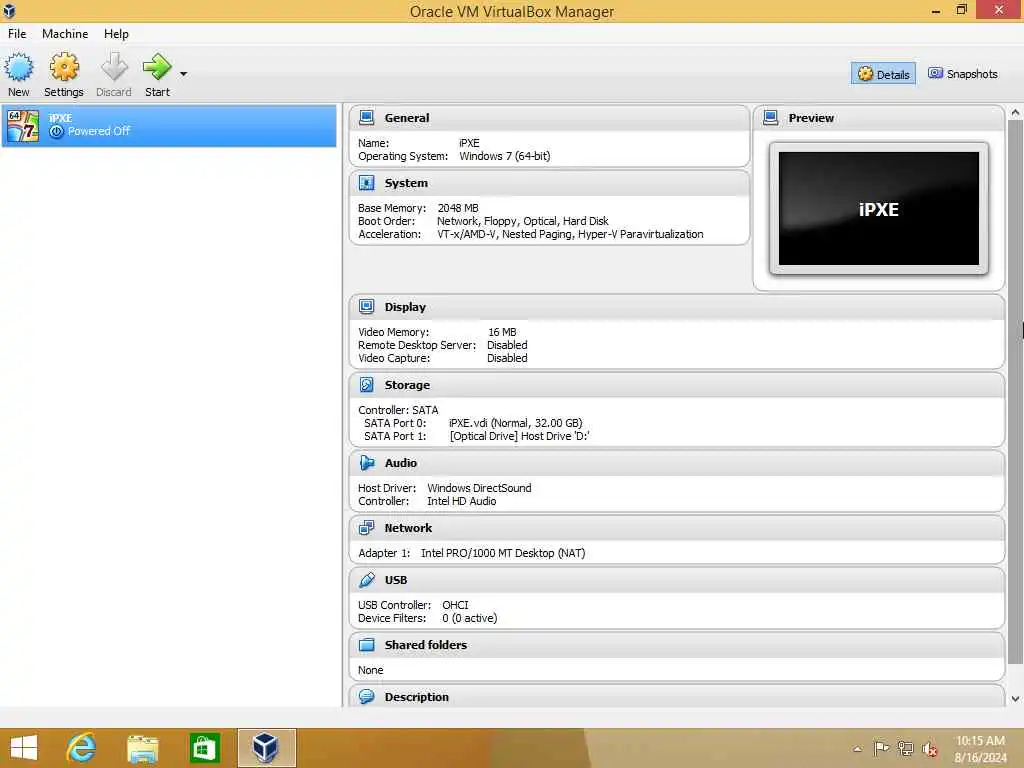Viewport: 1024px width, 768px height.
Task: Open the Windows Start button
Action: tap(24, 748)
